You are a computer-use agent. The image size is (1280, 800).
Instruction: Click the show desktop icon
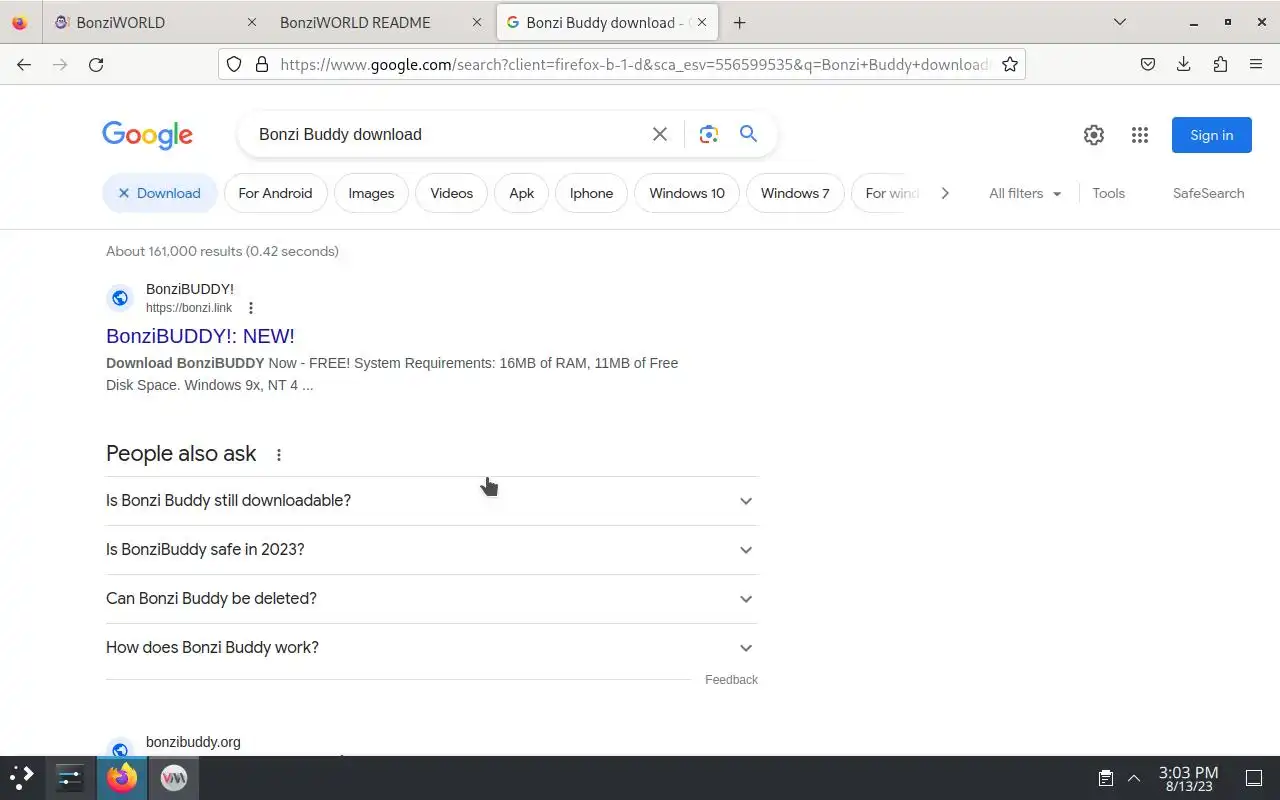1254,777
